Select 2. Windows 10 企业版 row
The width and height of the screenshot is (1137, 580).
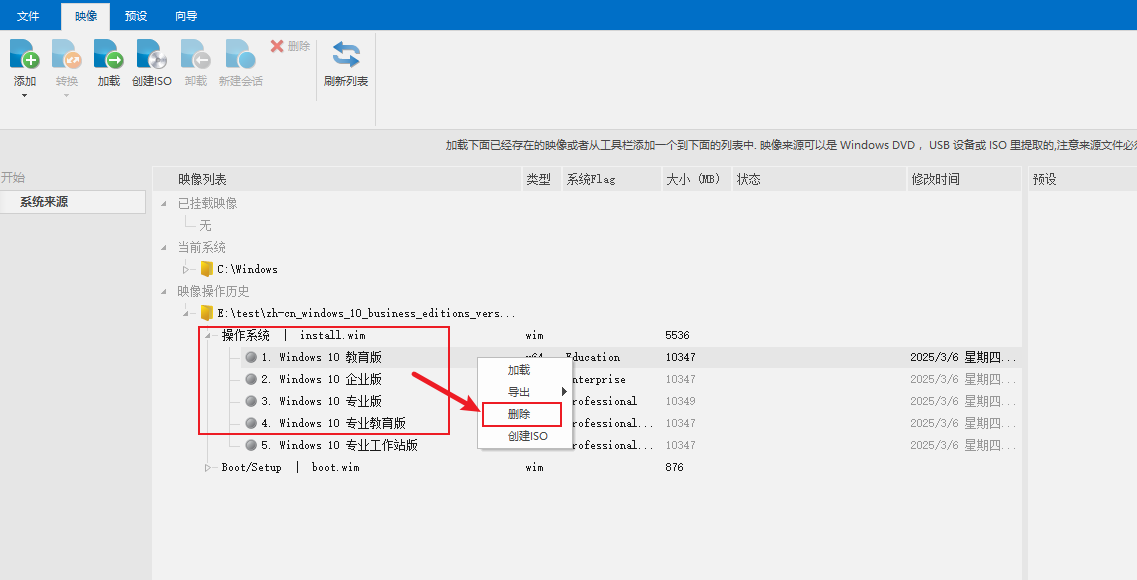pos(631,379)
